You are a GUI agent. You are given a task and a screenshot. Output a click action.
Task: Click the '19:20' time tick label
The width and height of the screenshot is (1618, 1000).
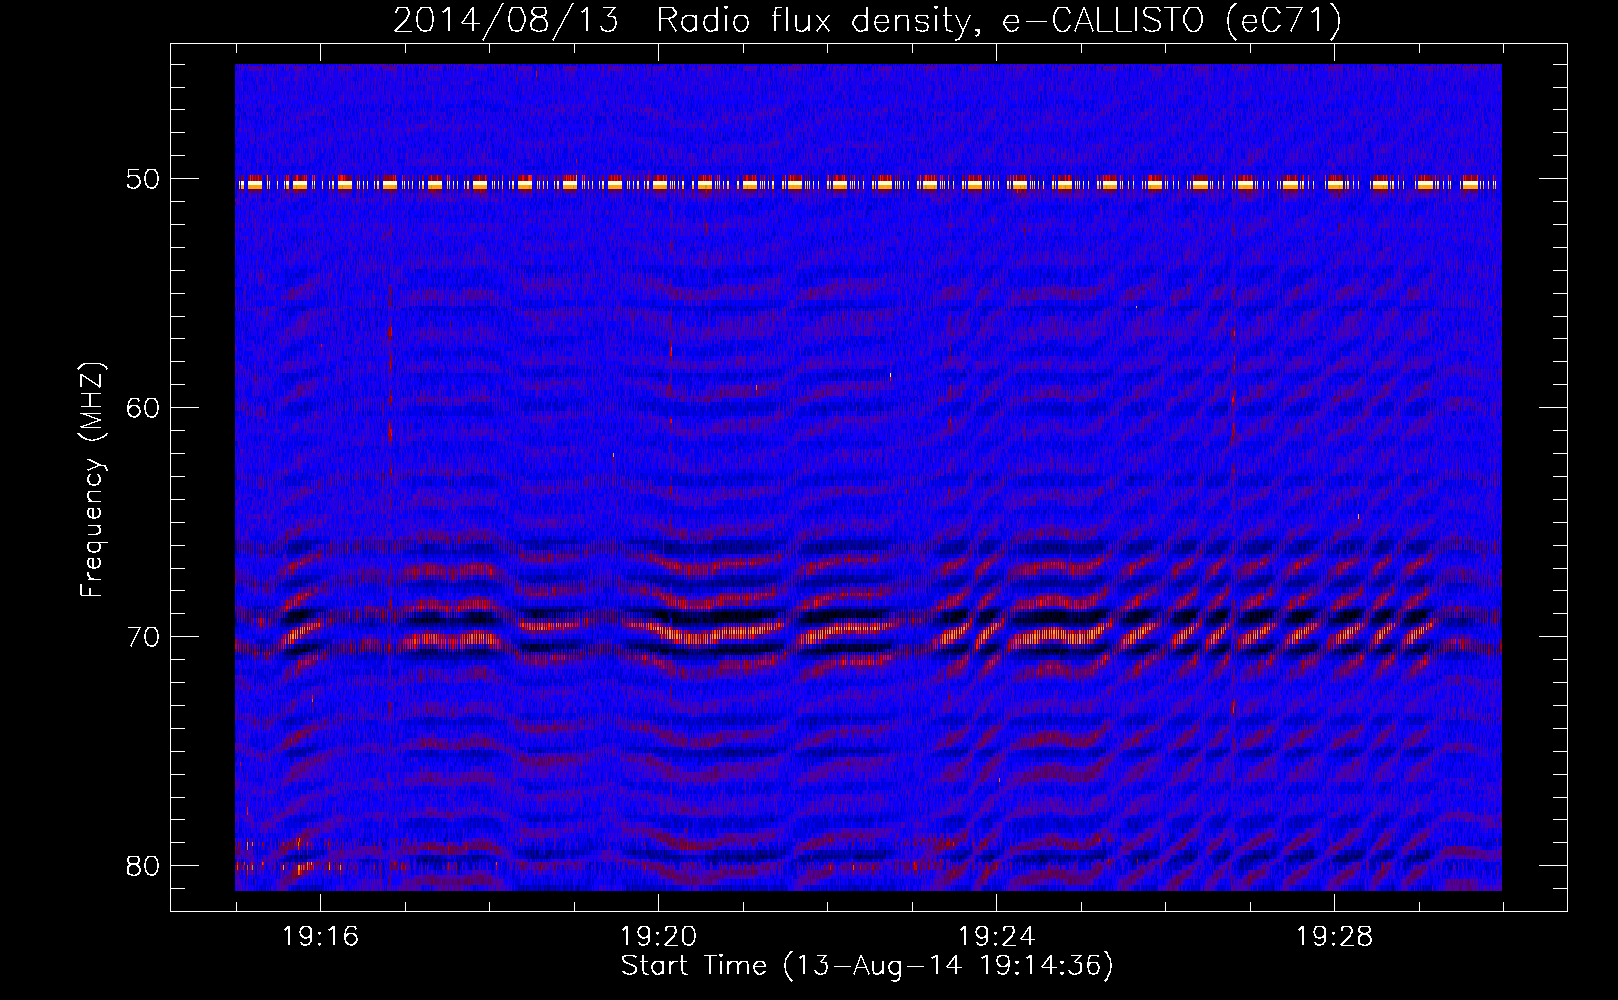(658, 937)
